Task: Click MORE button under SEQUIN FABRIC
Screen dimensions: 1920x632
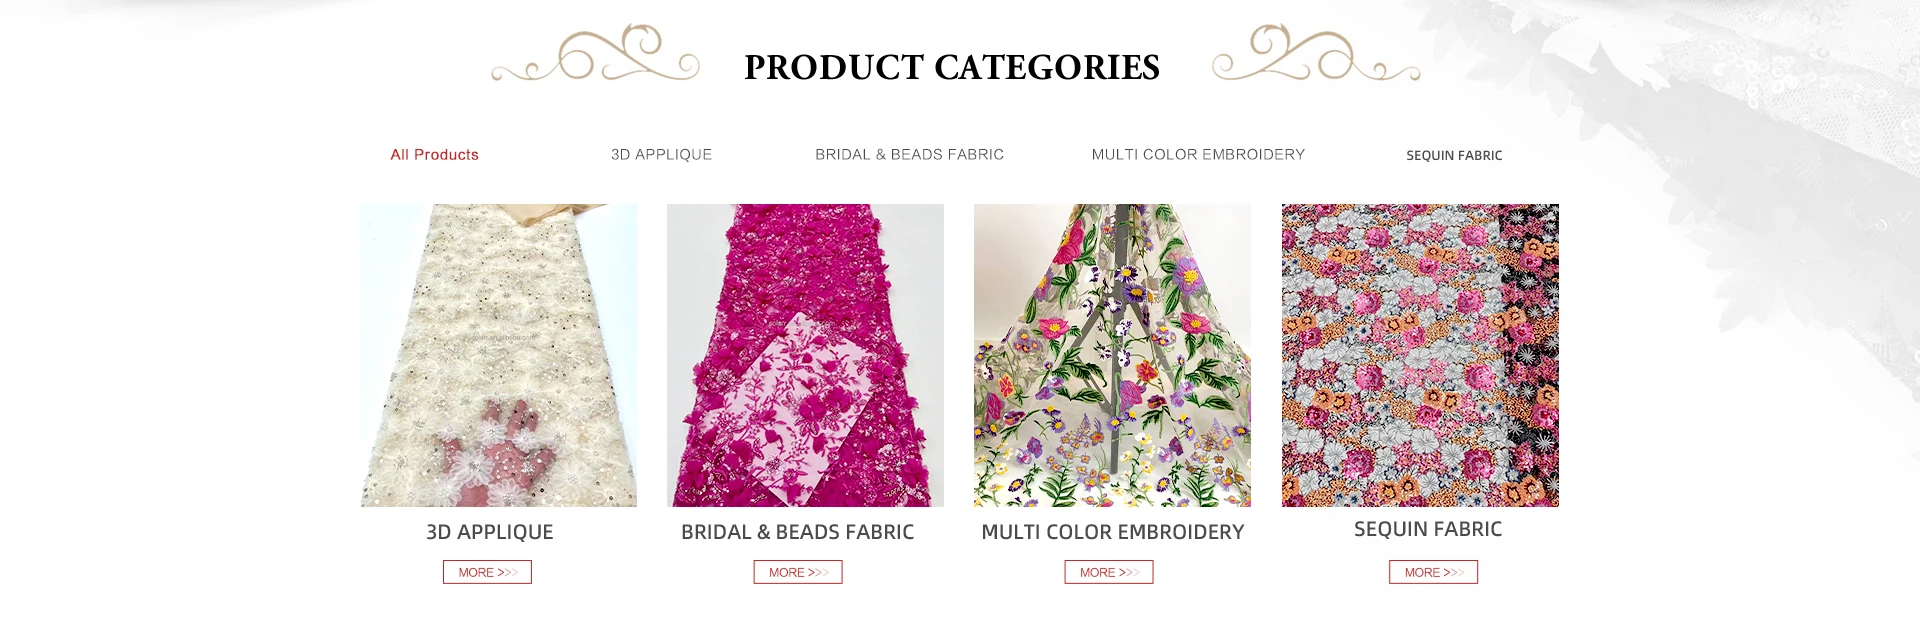Action: 1433,572
